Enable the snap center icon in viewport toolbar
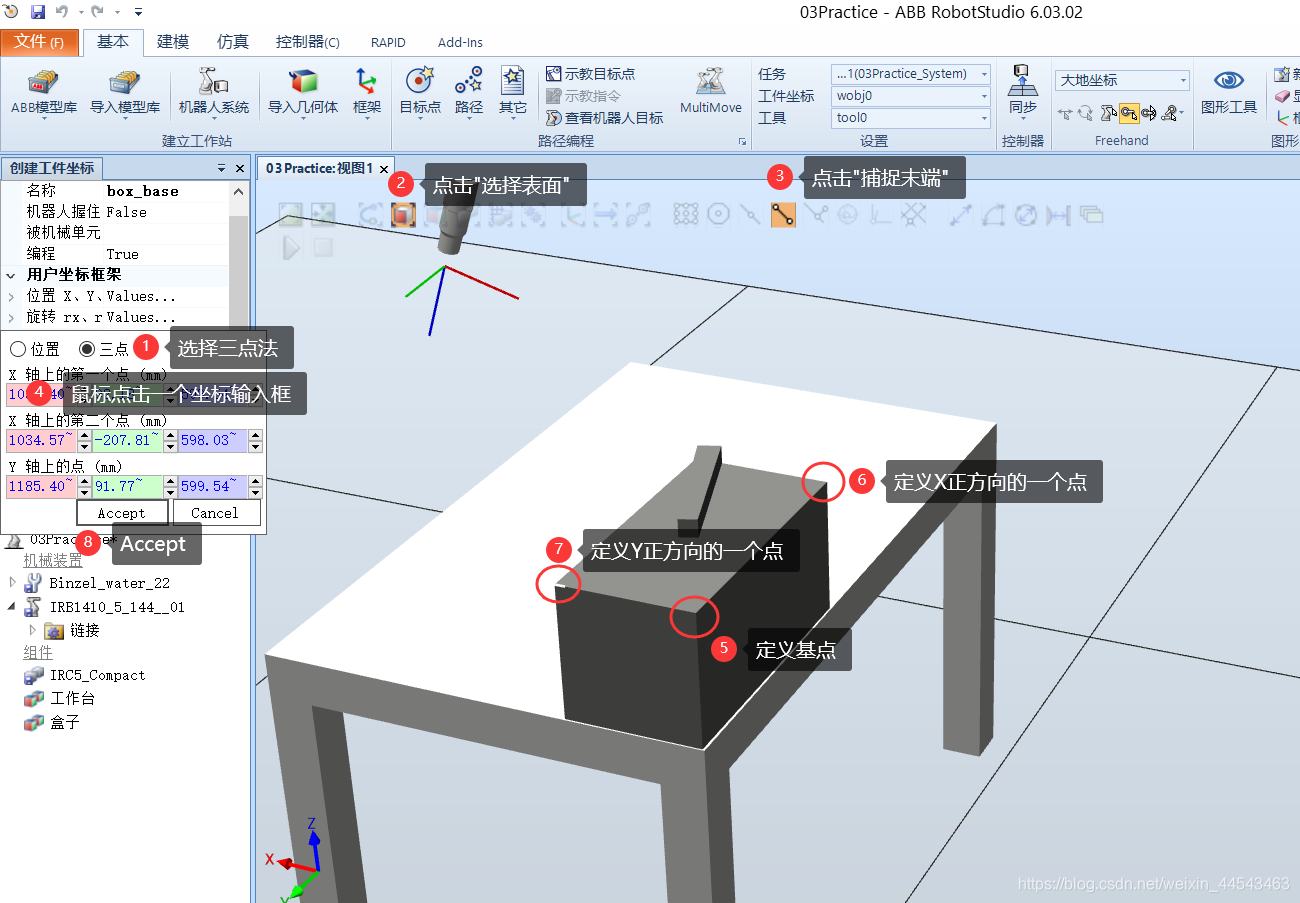 (x=718, y=214)
